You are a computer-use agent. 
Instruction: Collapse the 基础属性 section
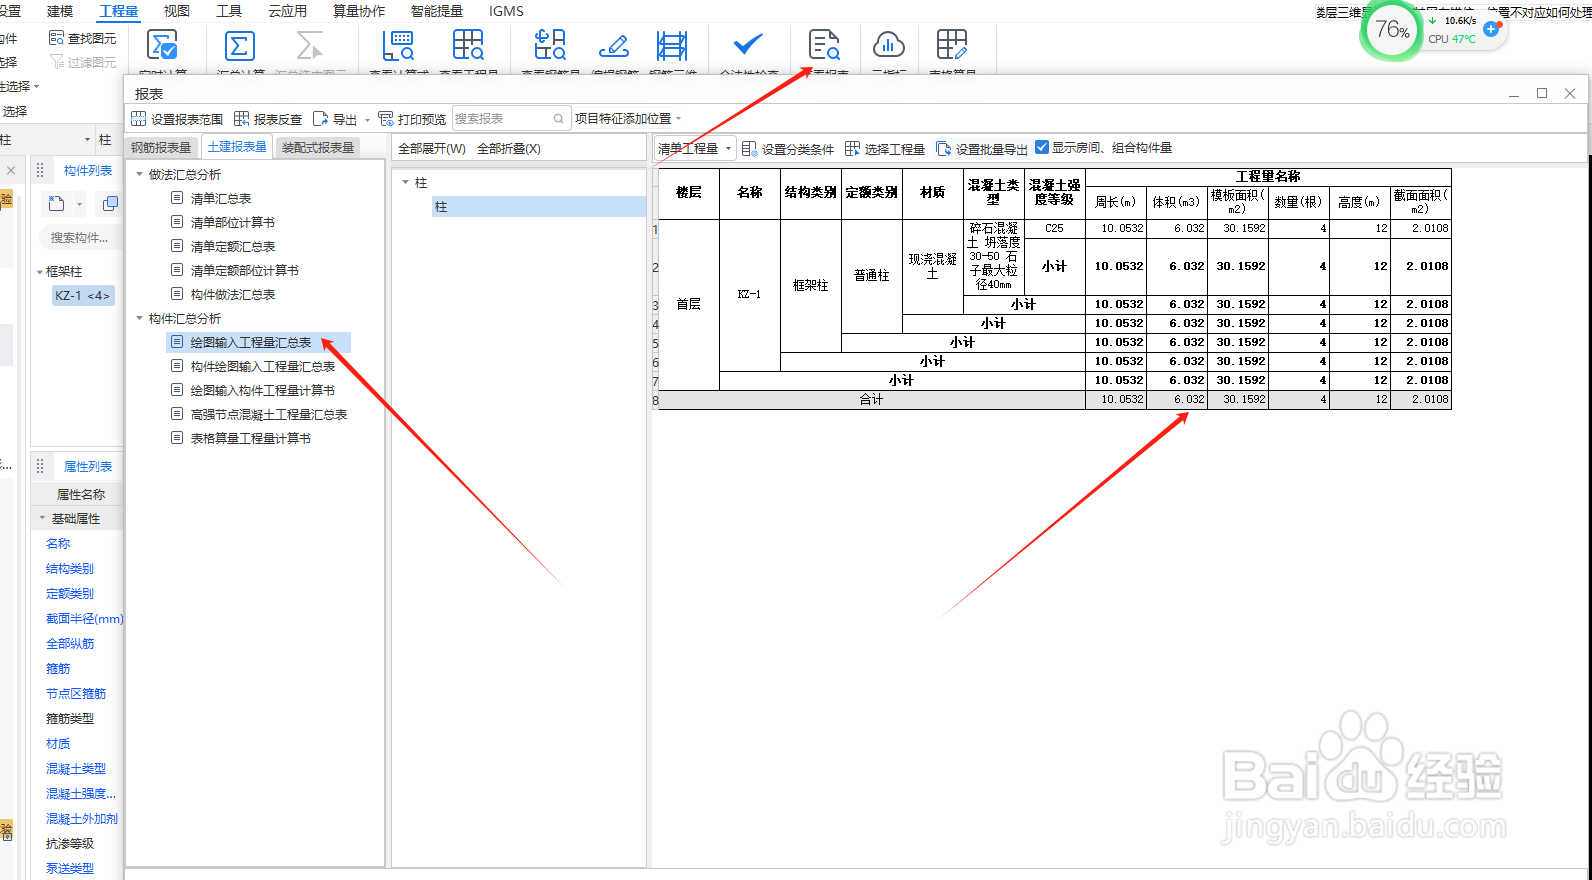(x=42, y=518)
